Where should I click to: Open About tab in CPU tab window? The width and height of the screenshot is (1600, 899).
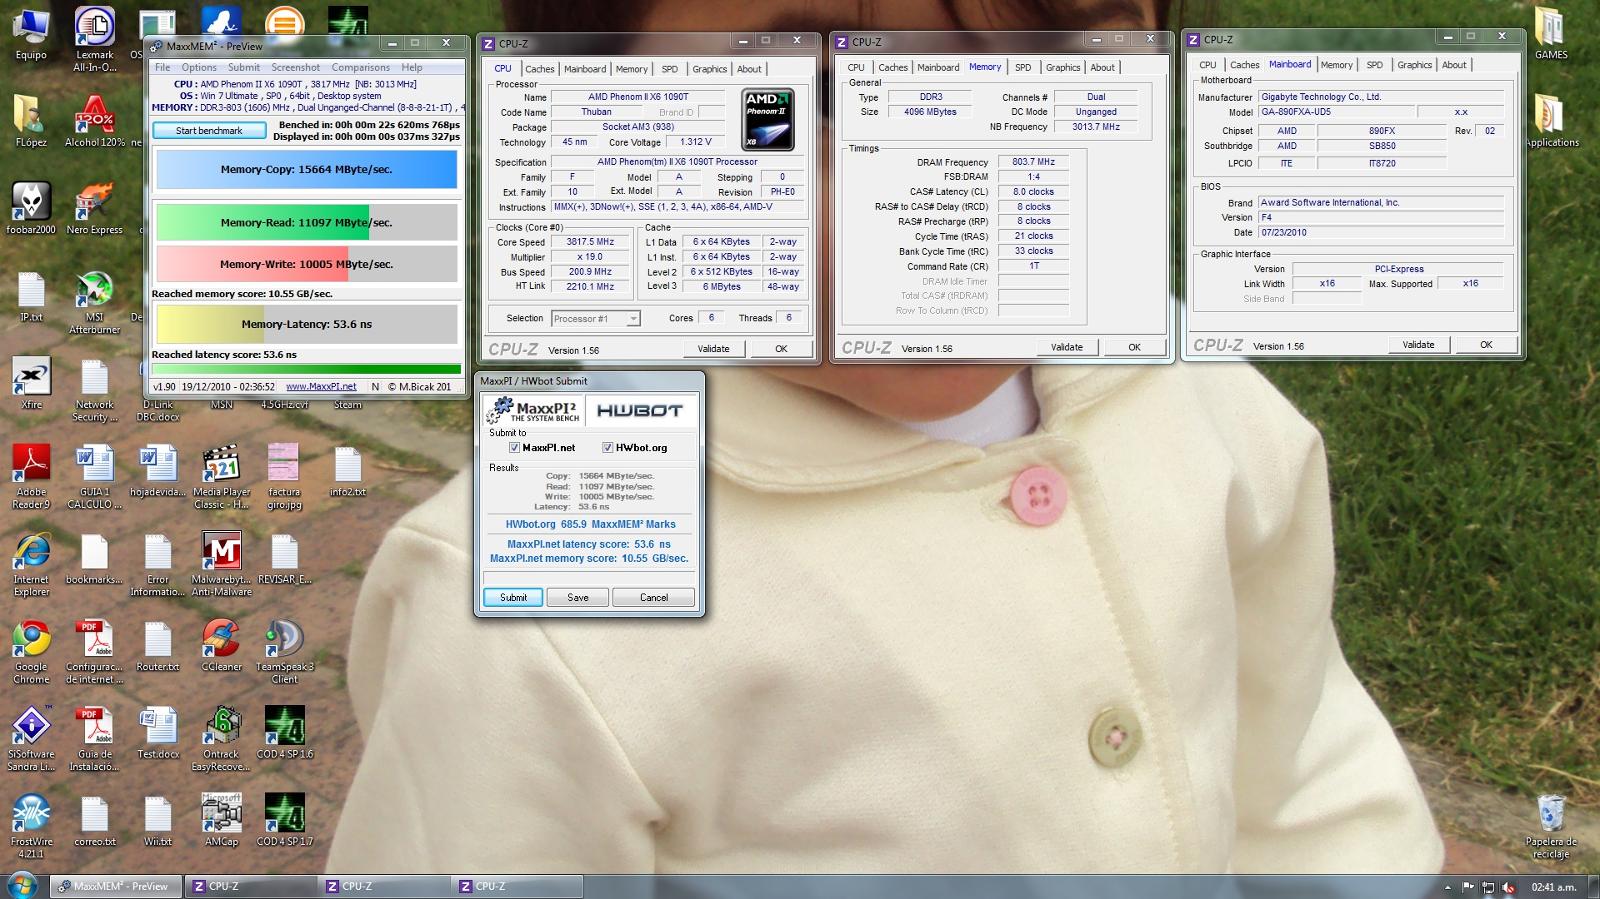point(749,69)
